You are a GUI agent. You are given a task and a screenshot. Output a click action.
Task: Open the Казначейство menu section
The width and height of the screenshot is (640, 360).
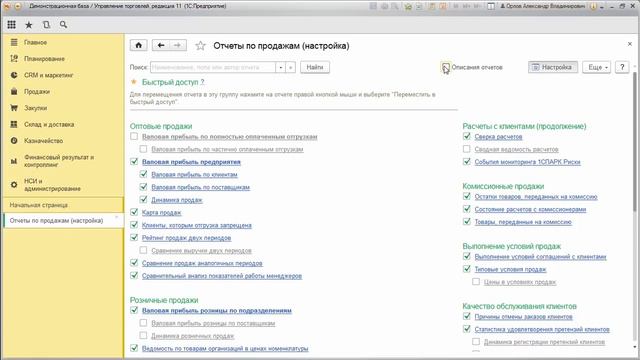43,141
